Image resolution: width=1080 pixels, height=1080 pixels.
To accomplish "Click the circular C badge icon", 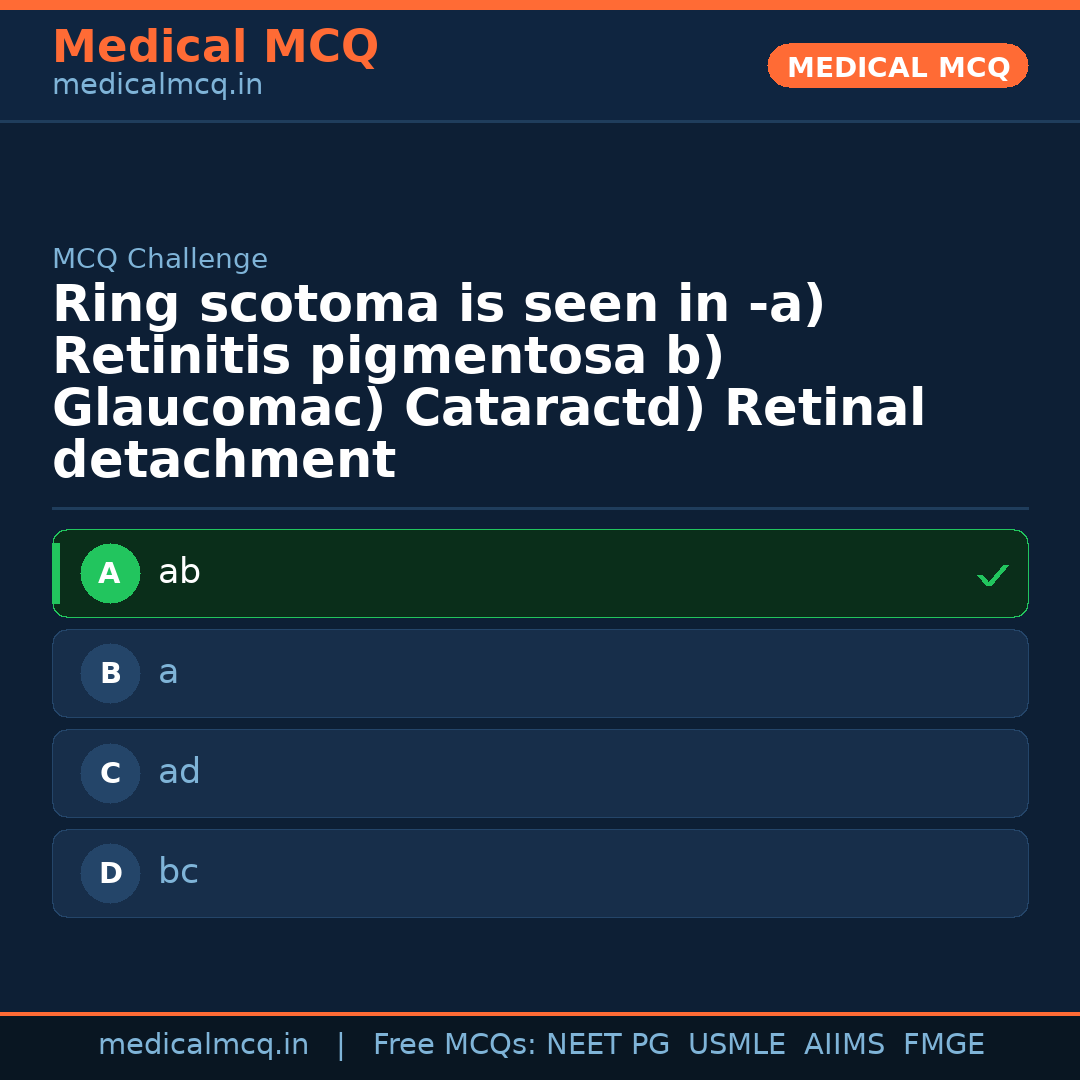I will (x=110, y=773).
